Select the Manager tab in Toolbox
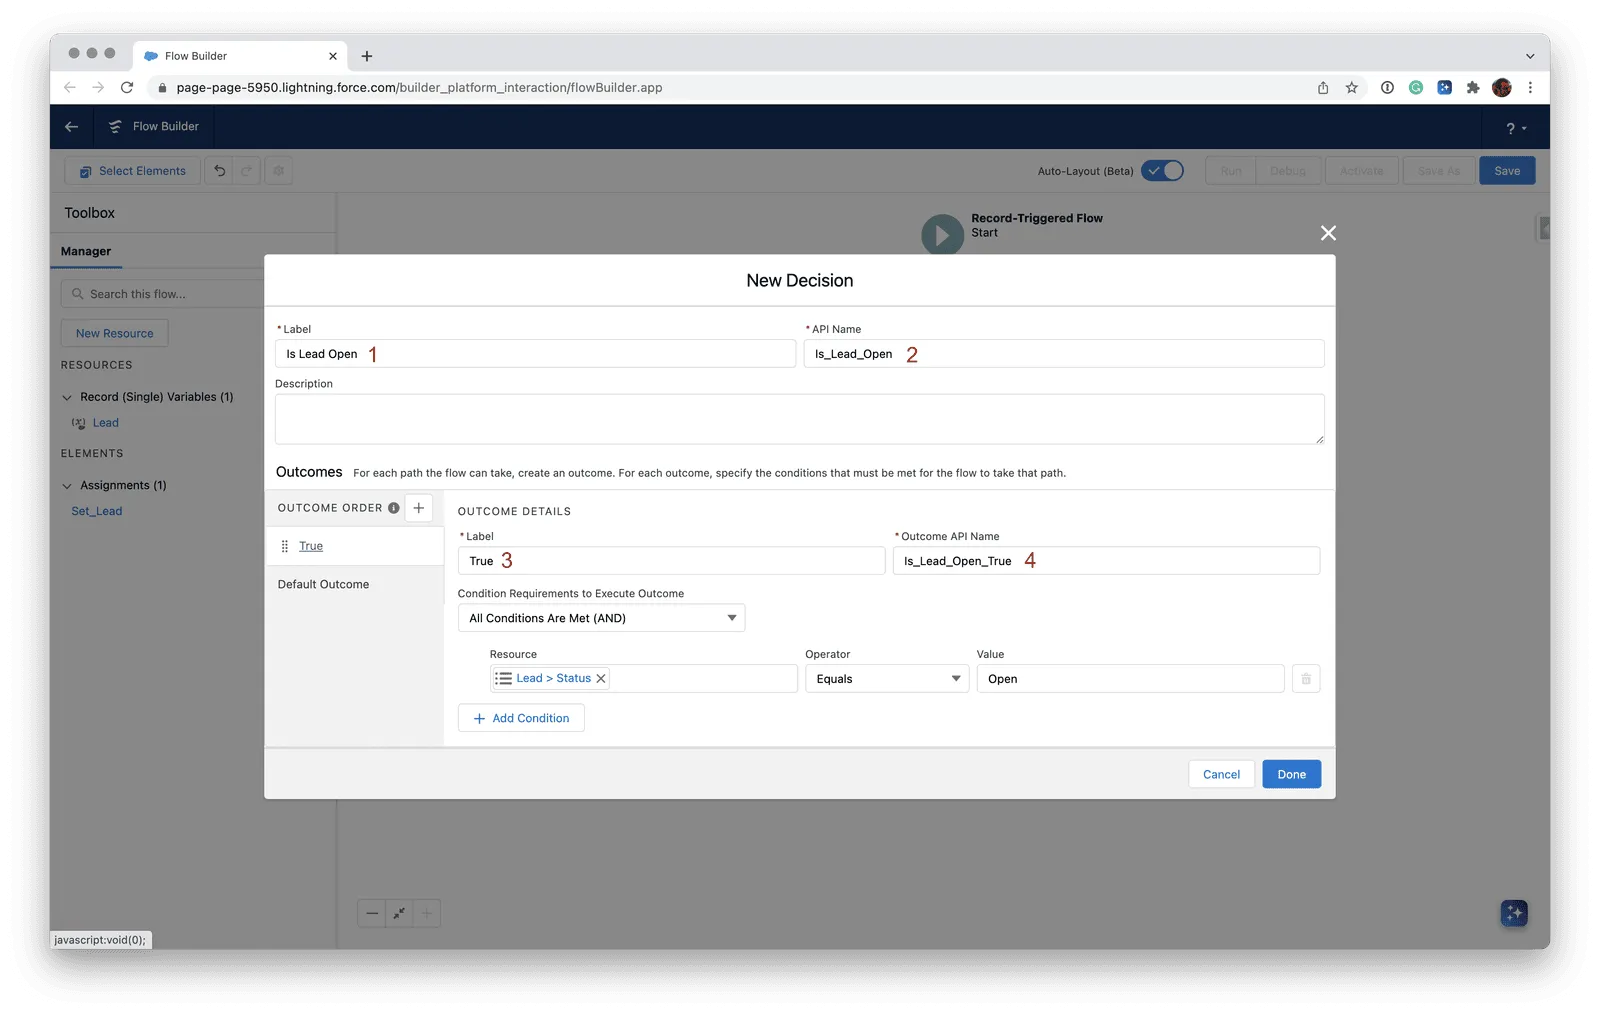 click(x=86, y=251)
